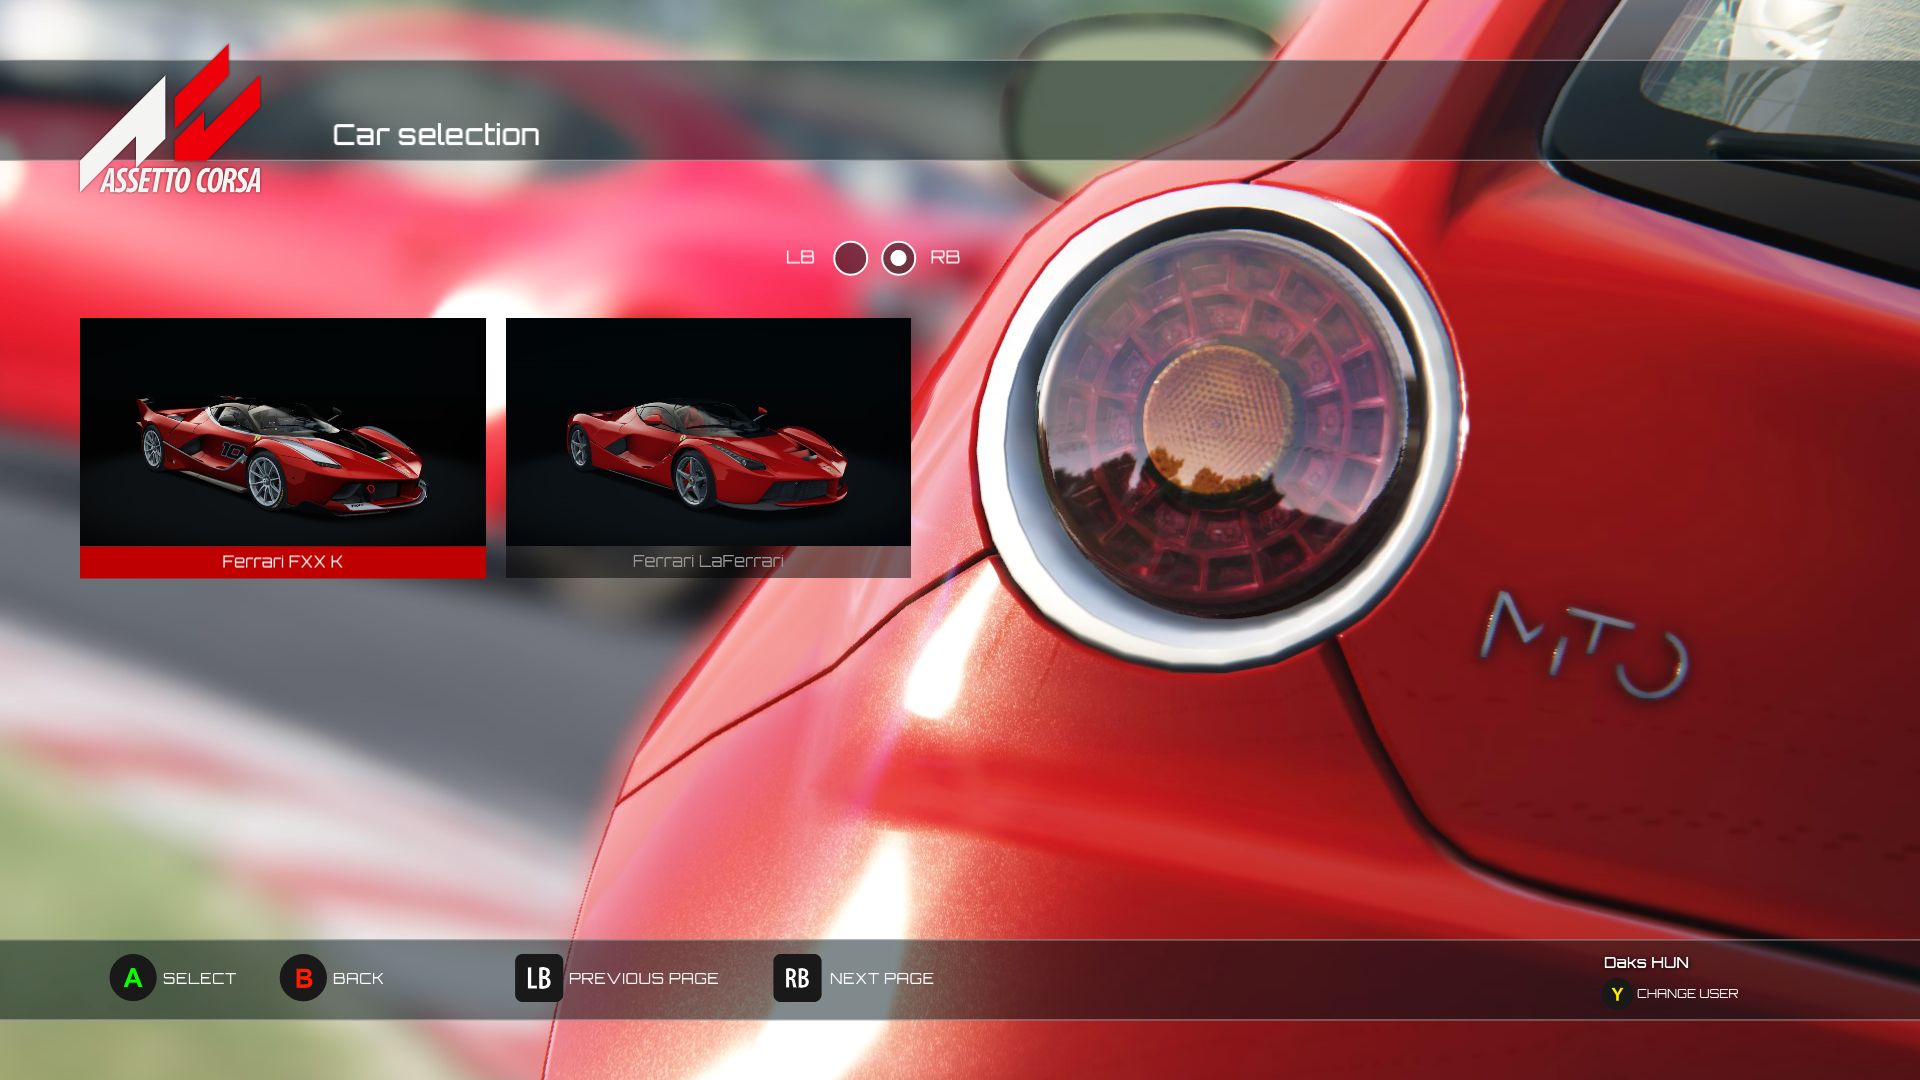The image size is (1920, 1080).
Task: Click the small LB label beside the page dots
Action: point(800,258)
